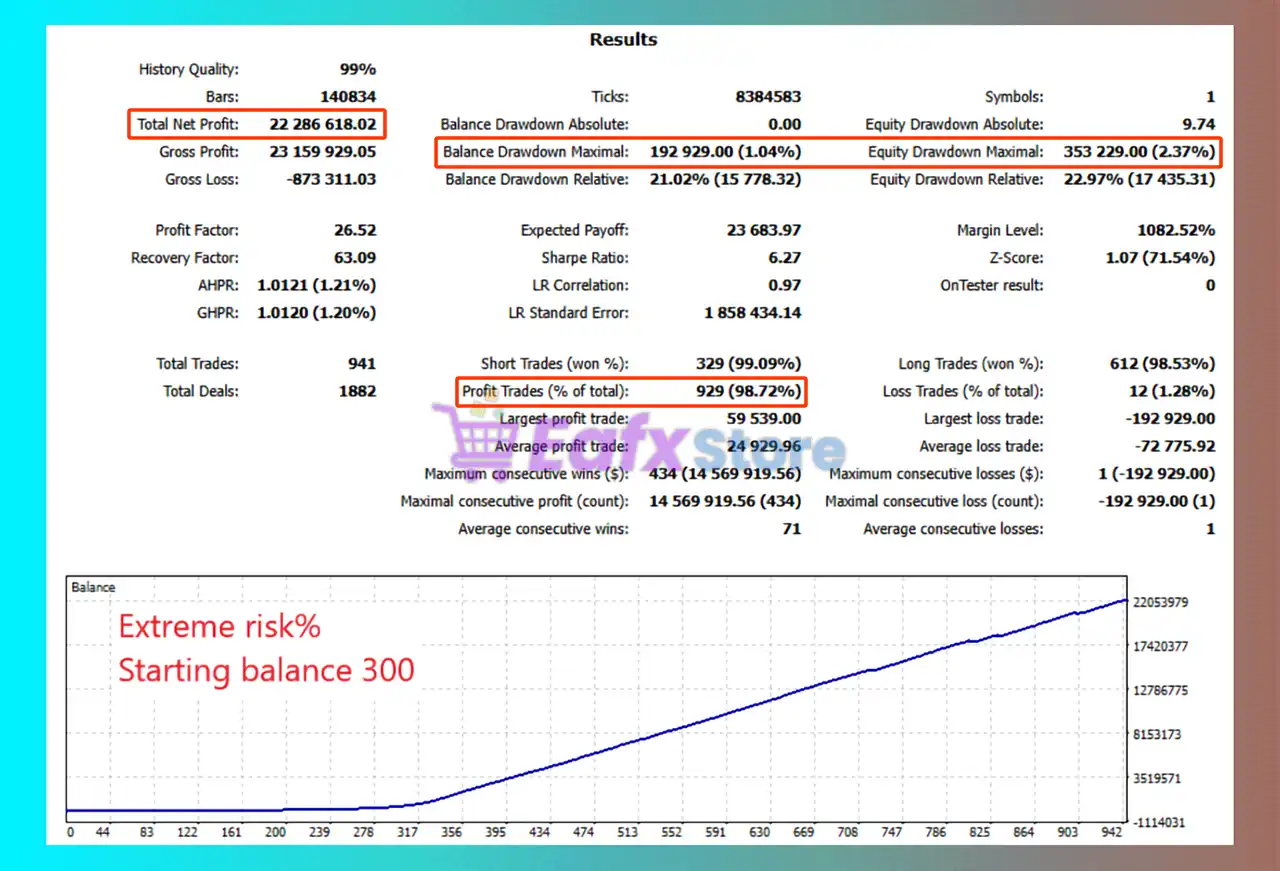Select the Starting balance 300 text
Image resolution: width=1280 pixels, height=871 pixels.
(x=266, y=671)
